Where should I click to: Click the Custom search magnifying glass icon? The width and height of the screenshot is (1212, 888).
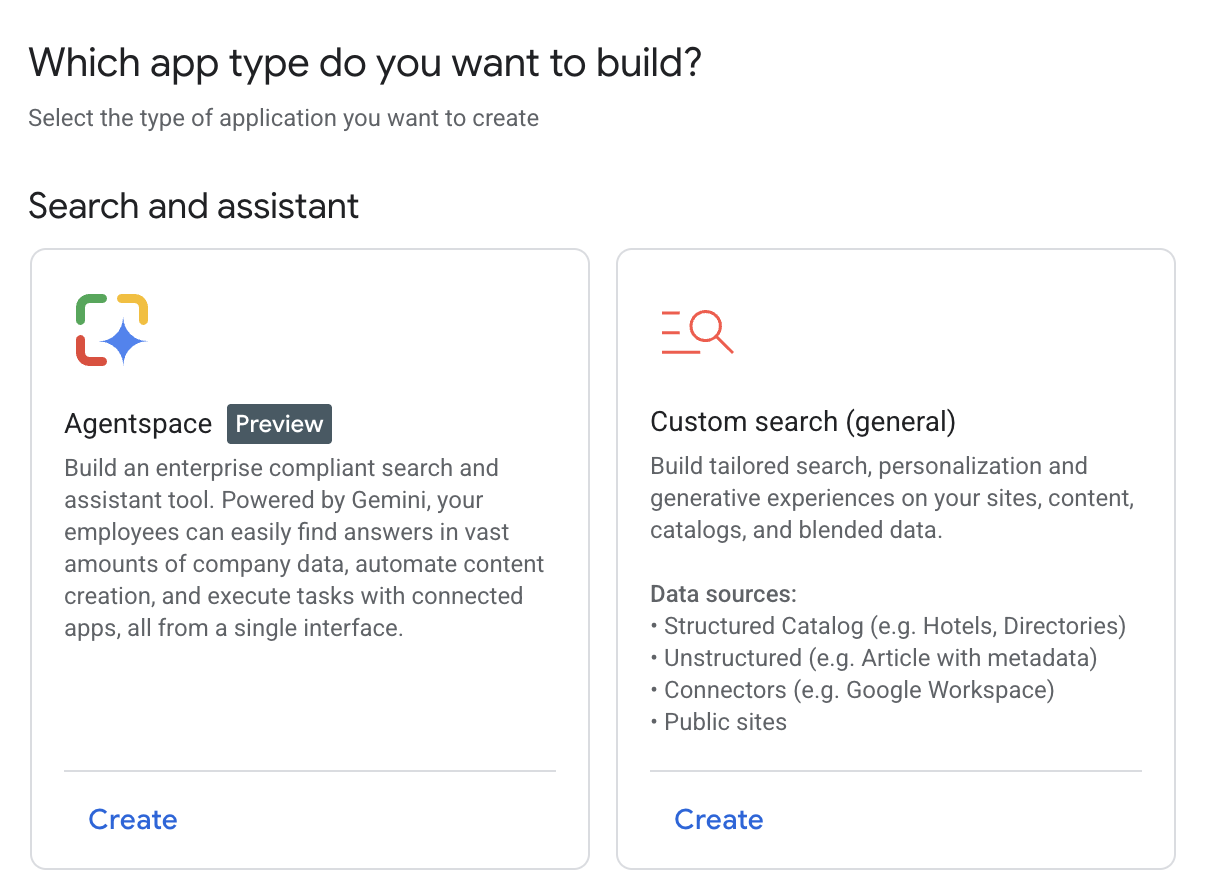pos(698,331)
